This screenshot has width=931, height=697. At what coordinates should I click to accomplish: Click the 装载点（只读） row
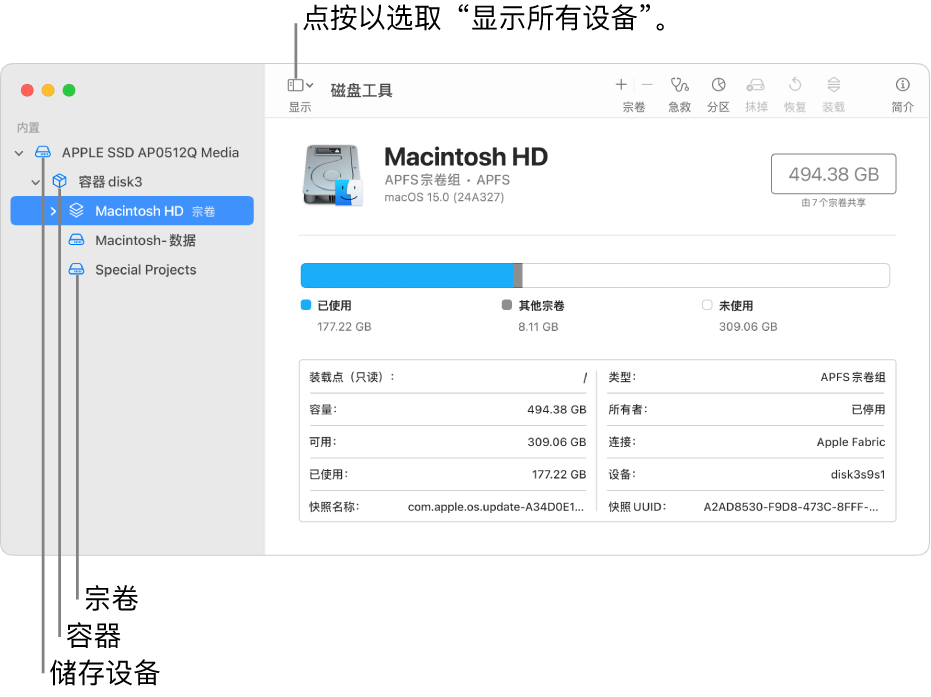(448, 377)
